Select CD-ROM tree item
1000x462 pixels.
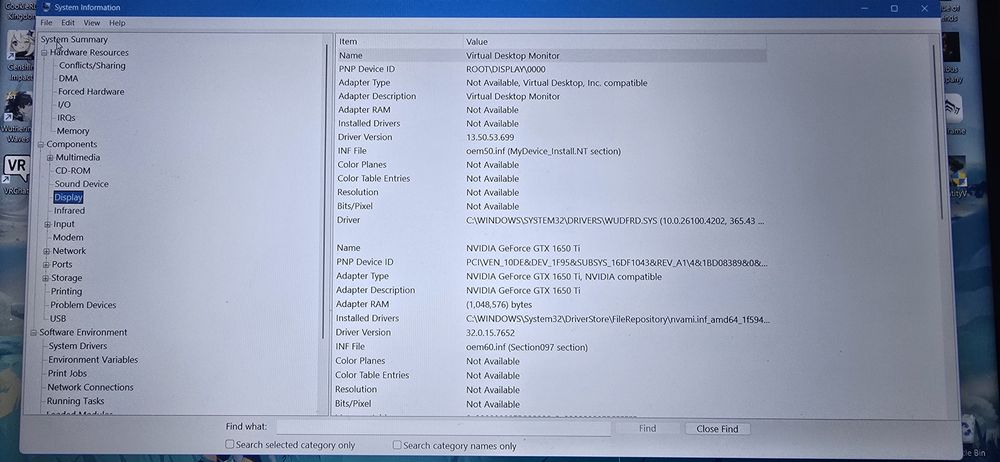click(x=73, y=171)
